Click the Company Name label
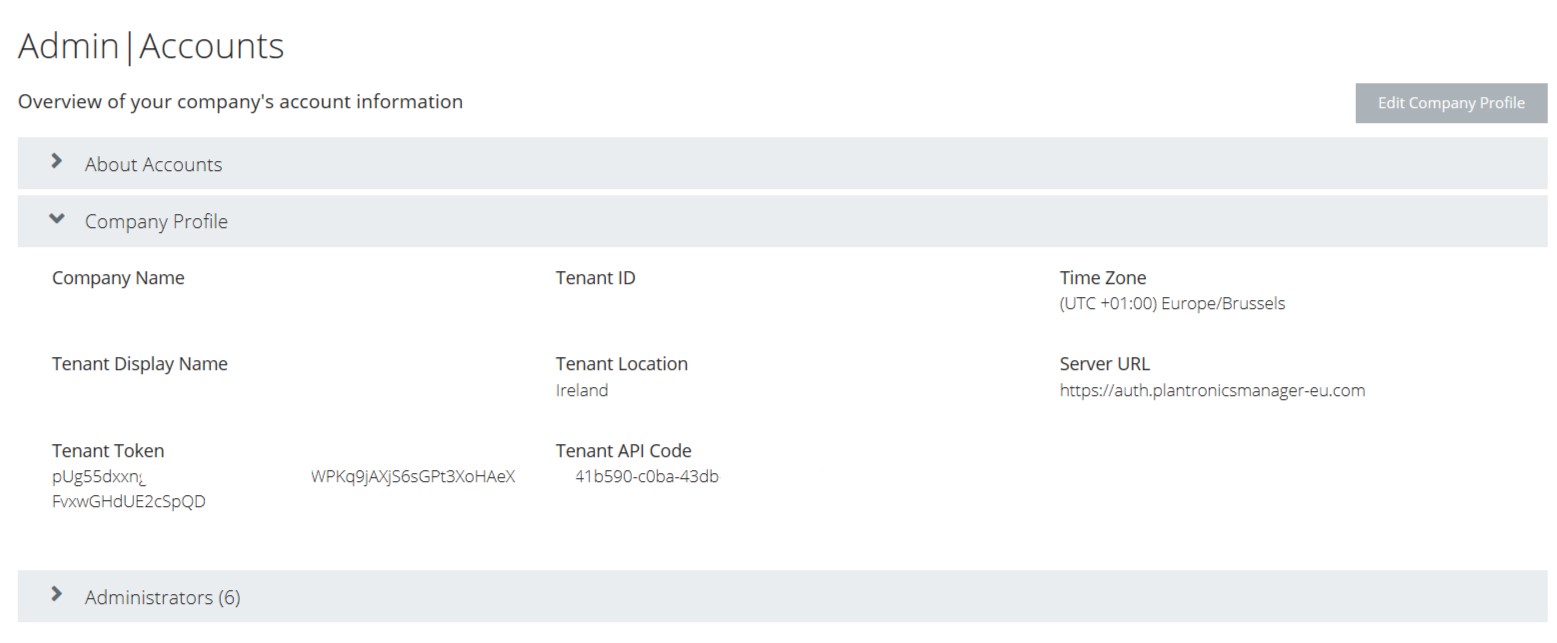The width and height of the screenshot is (1557, 643). point(118,278)
